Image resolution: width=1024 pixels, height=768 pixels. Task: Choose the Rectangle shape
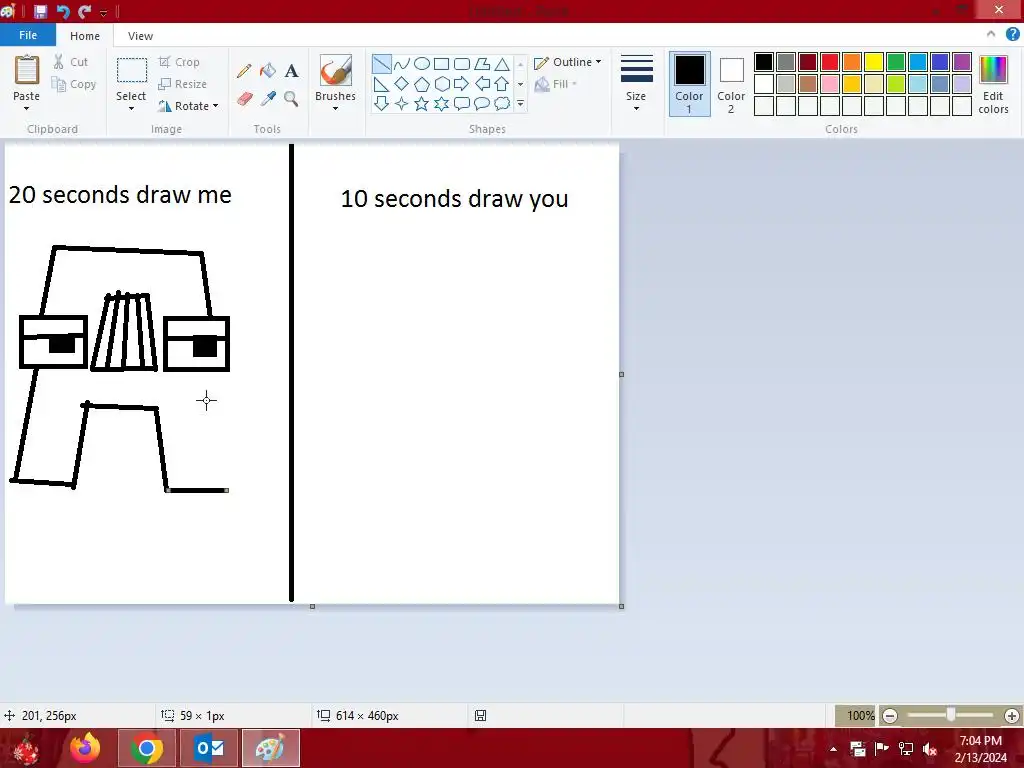pos(441,63)
